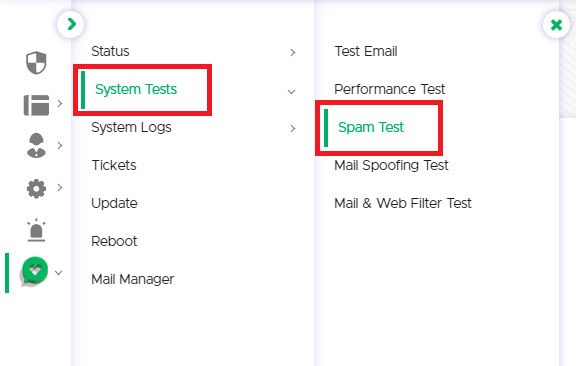
Task: Open the dashboard layout icon in sidebar
Action: click(x=36, y=105)
